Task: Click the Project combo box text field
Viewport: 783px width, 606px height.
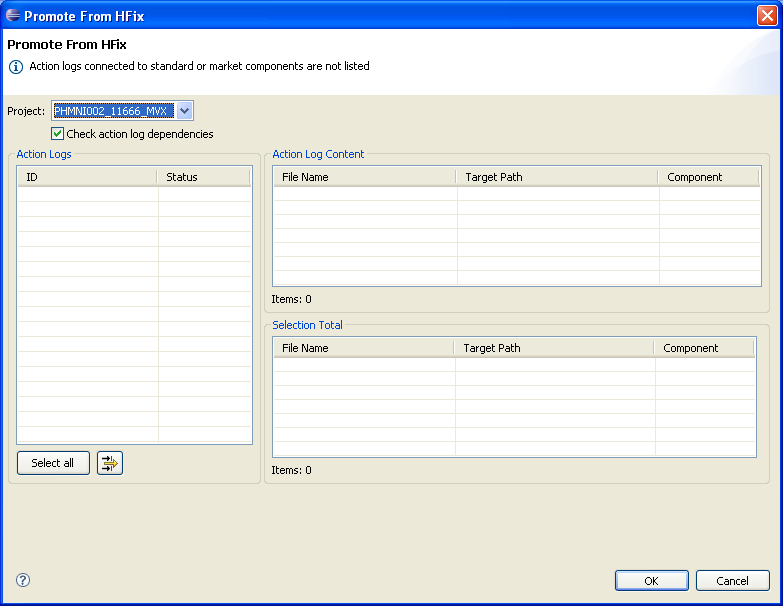Action: coord(112,111)
